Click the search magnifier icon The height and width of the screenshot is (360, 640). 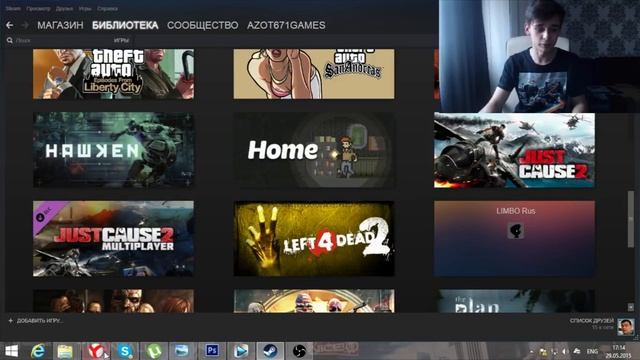(x=10, y=40)
